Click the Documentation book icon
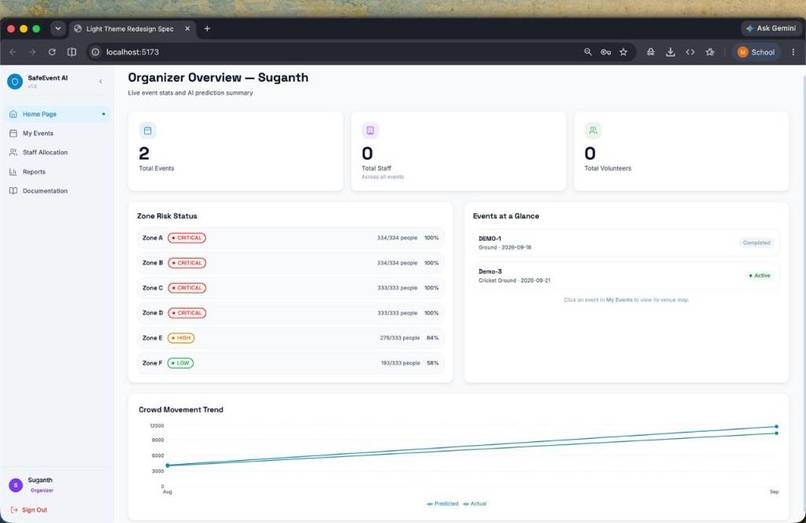 tap(13, 191)
